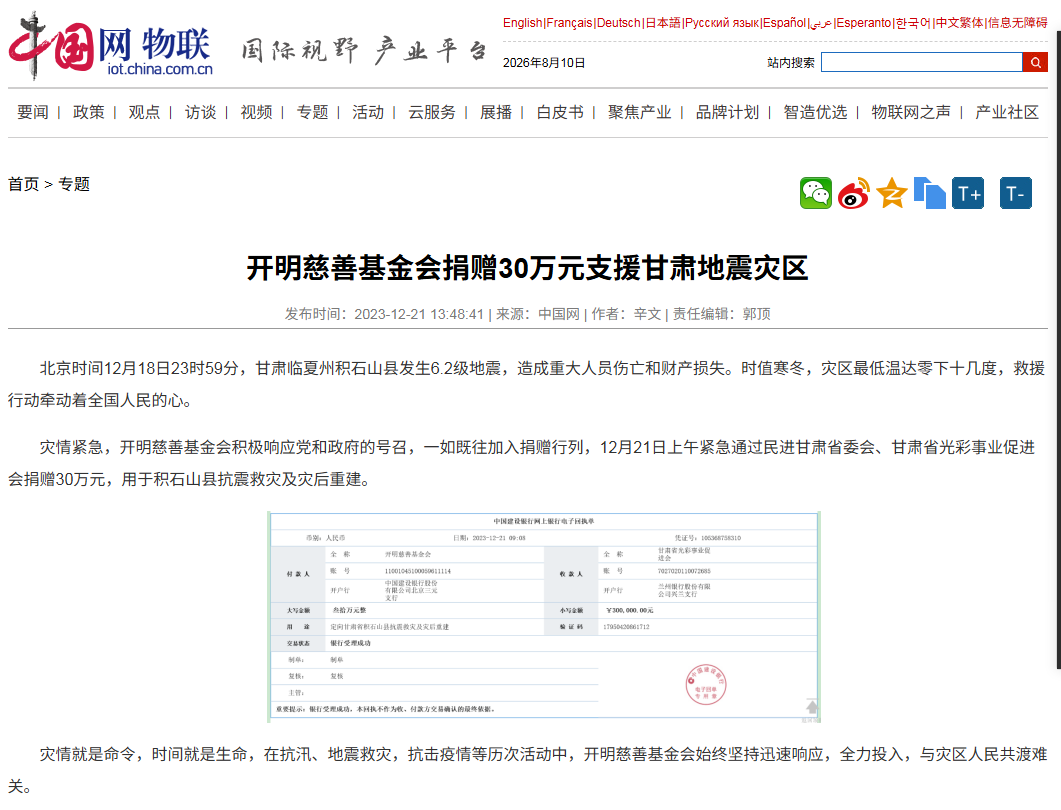Open the 智造优选 navigation menu item

coord(815,112)
